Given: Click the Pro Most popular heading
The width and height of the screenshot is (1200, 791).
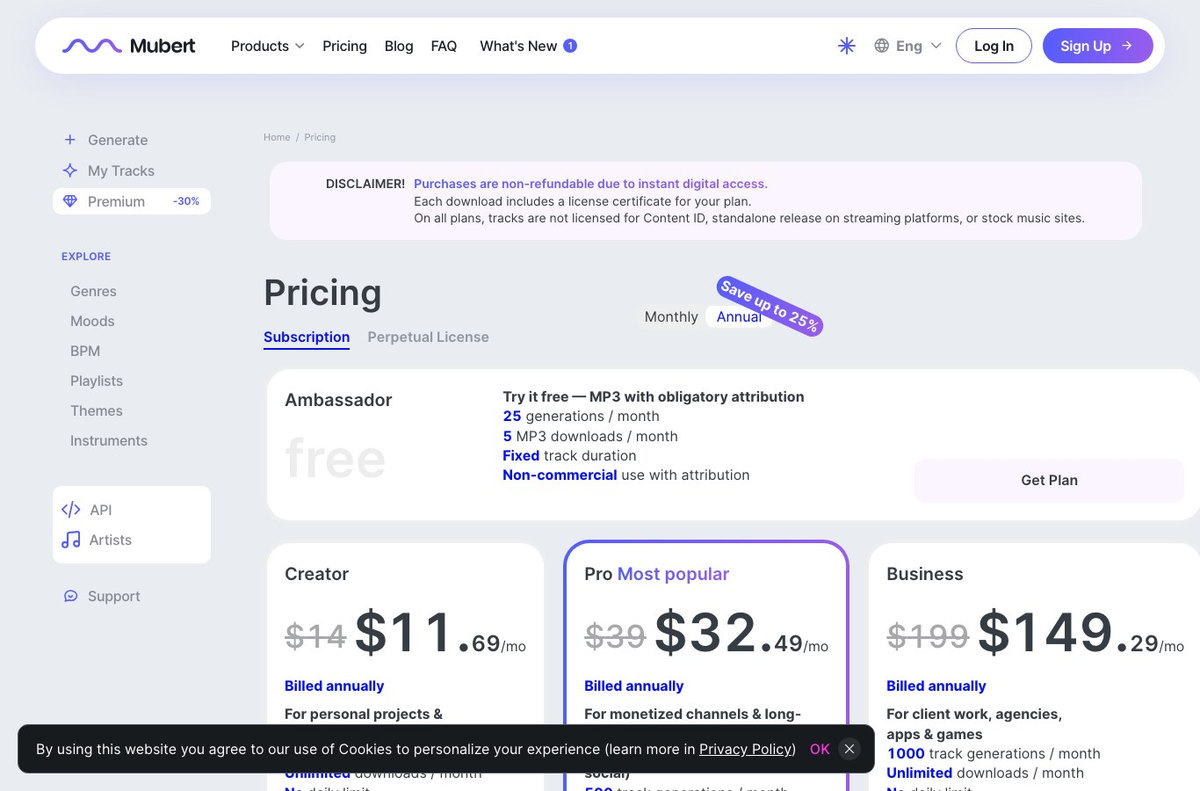Looking at the screenshot, I should (657, 574).
